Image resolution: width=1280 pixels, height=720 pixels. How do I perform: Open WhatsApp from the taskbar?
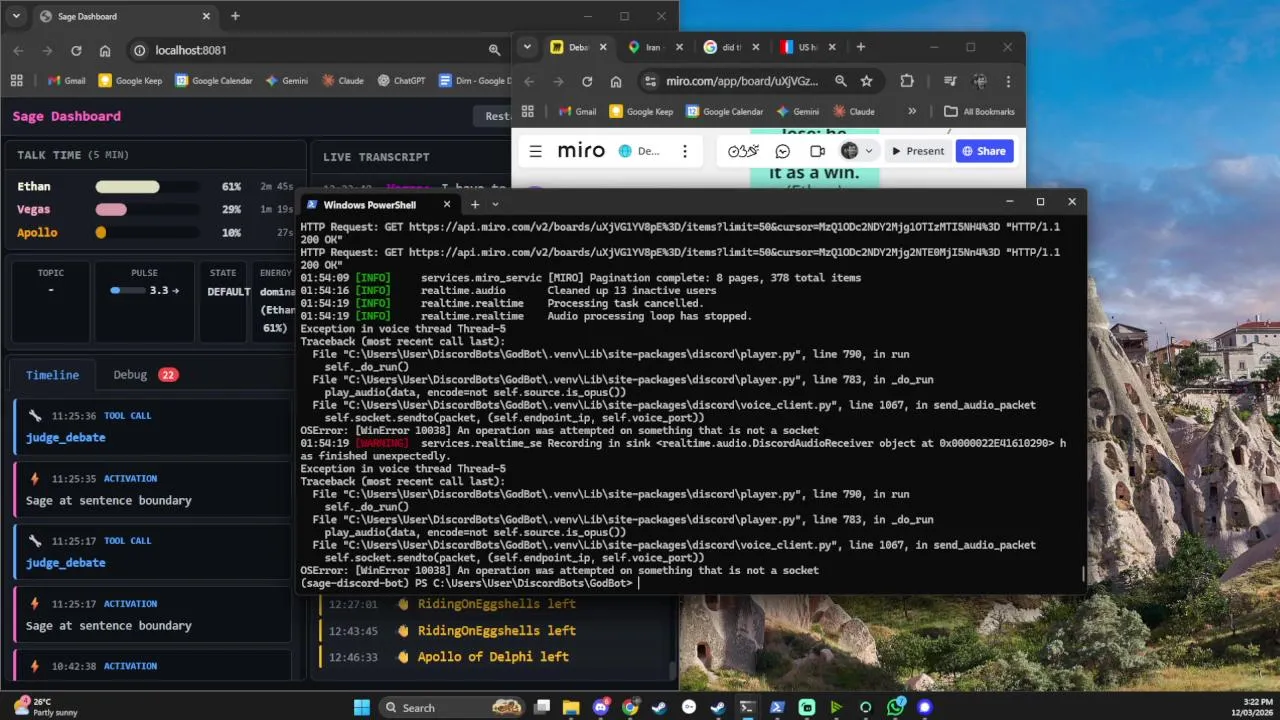click(x=895, y=707)
